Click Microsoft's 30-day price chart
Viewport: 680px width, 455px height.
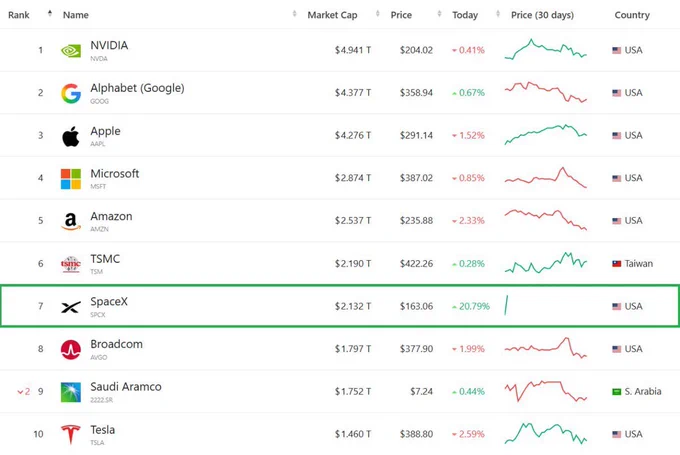(546, 177)
